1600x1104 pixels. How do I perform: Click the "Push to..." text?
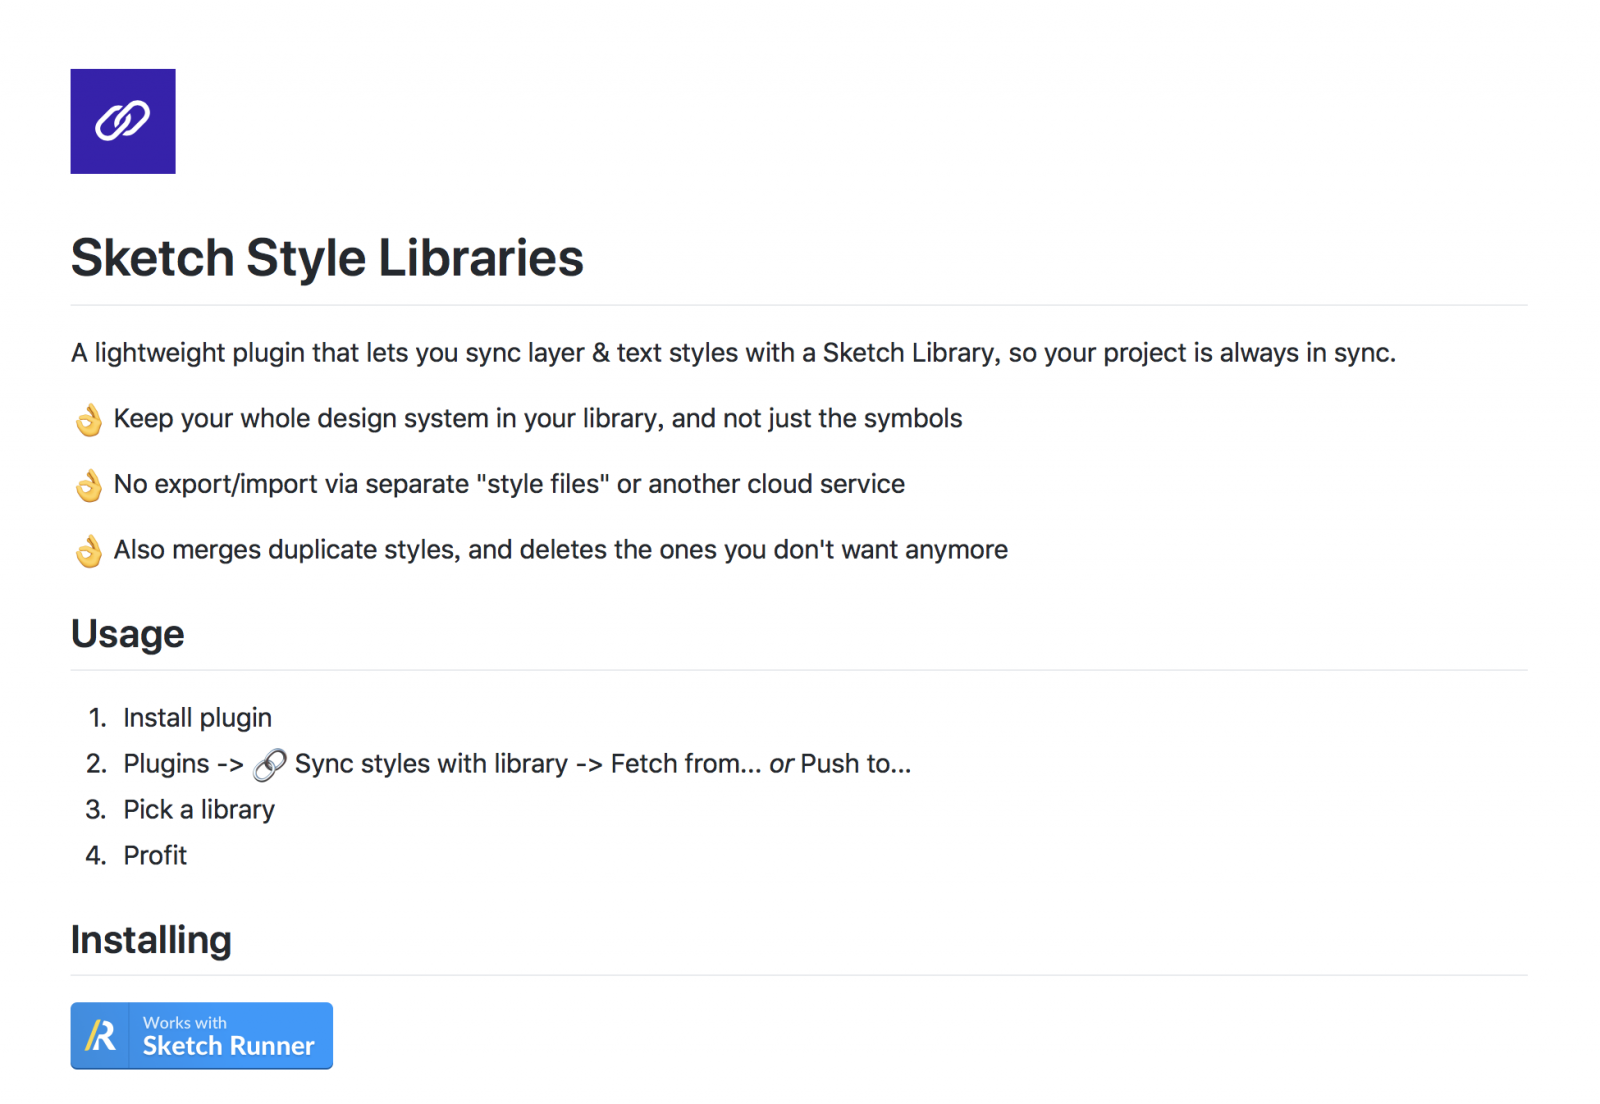855,764
